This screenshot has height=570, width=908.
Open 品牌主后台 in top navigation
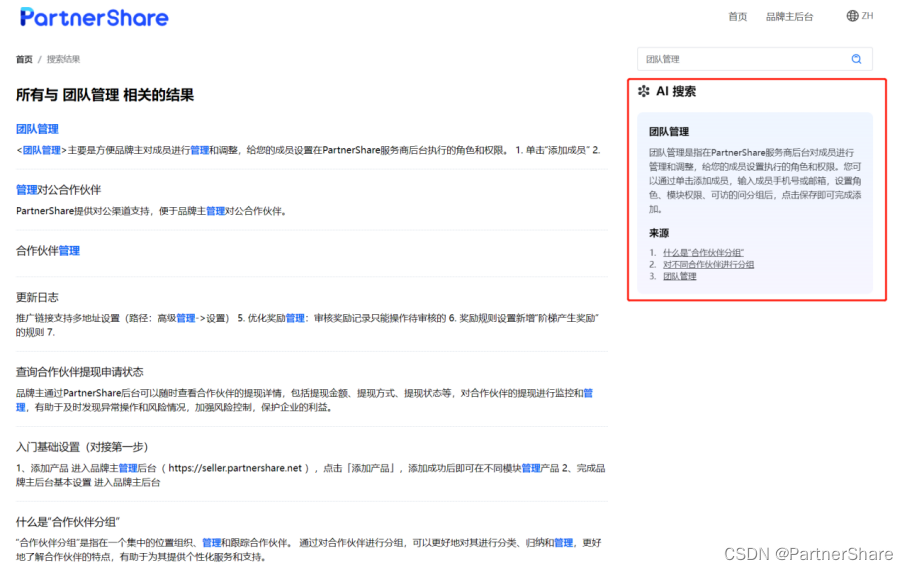pos(789,17)
